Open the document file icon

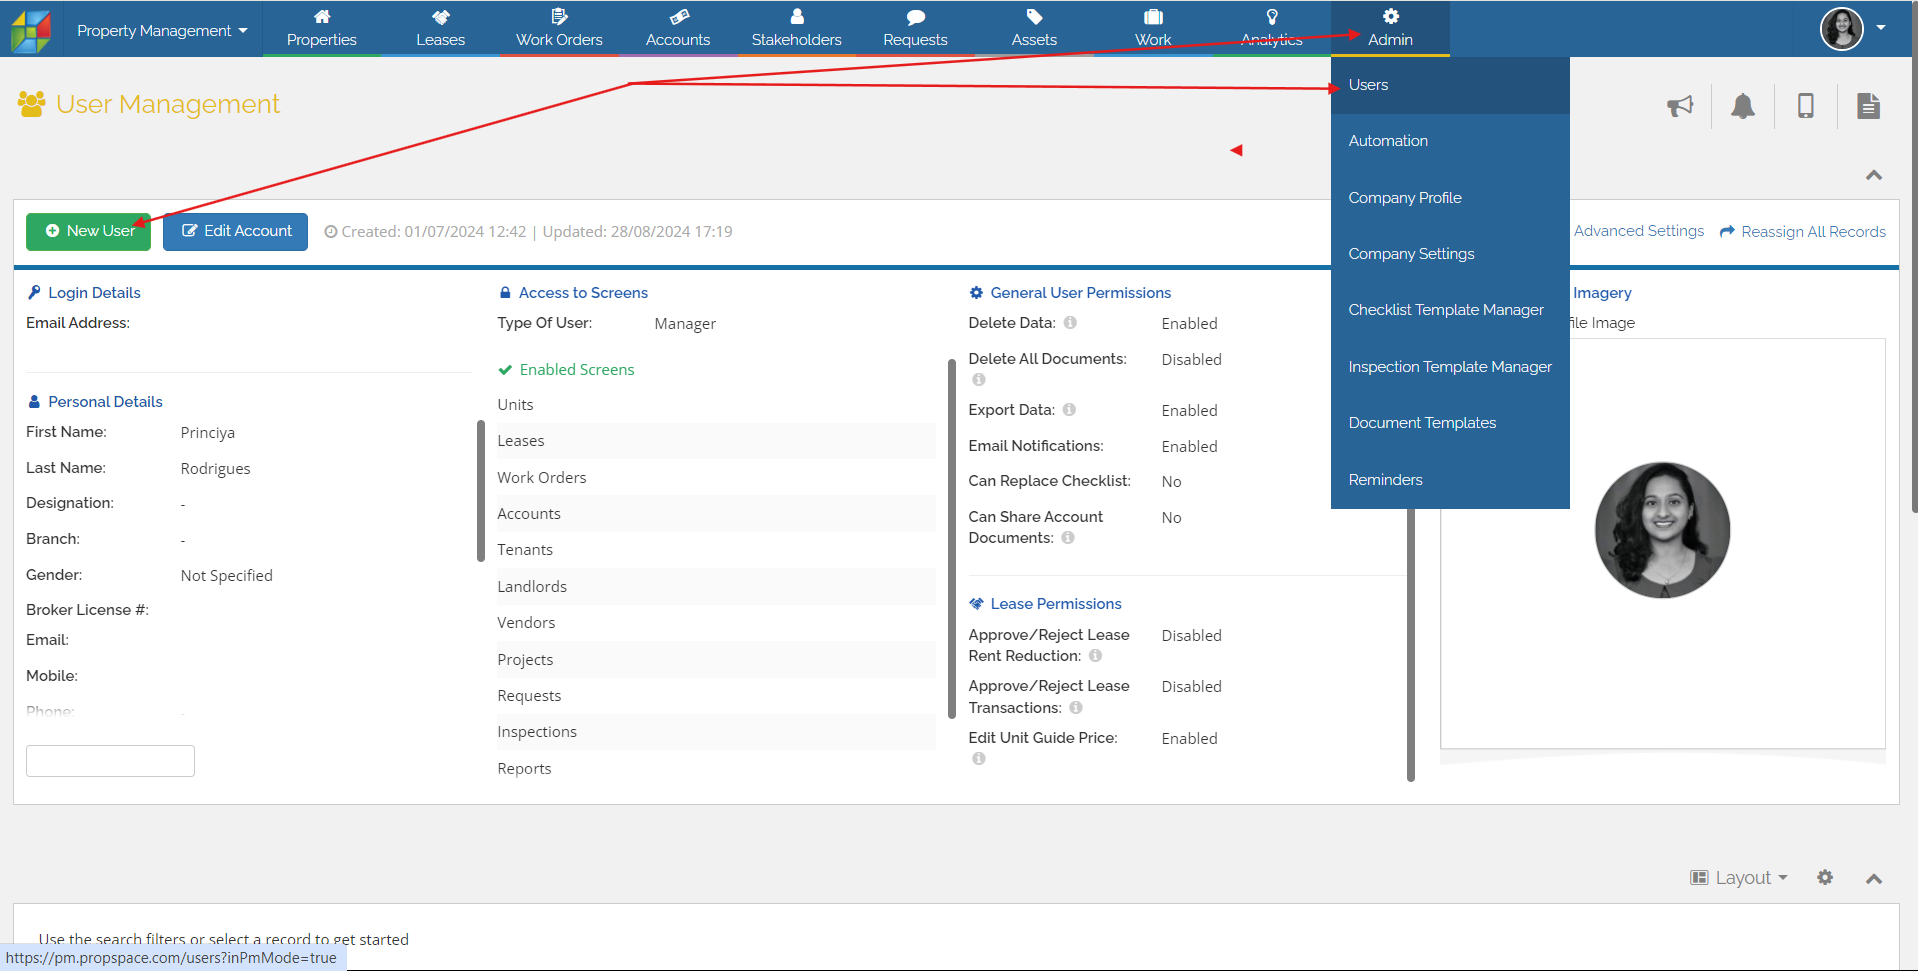(1868, 106)
